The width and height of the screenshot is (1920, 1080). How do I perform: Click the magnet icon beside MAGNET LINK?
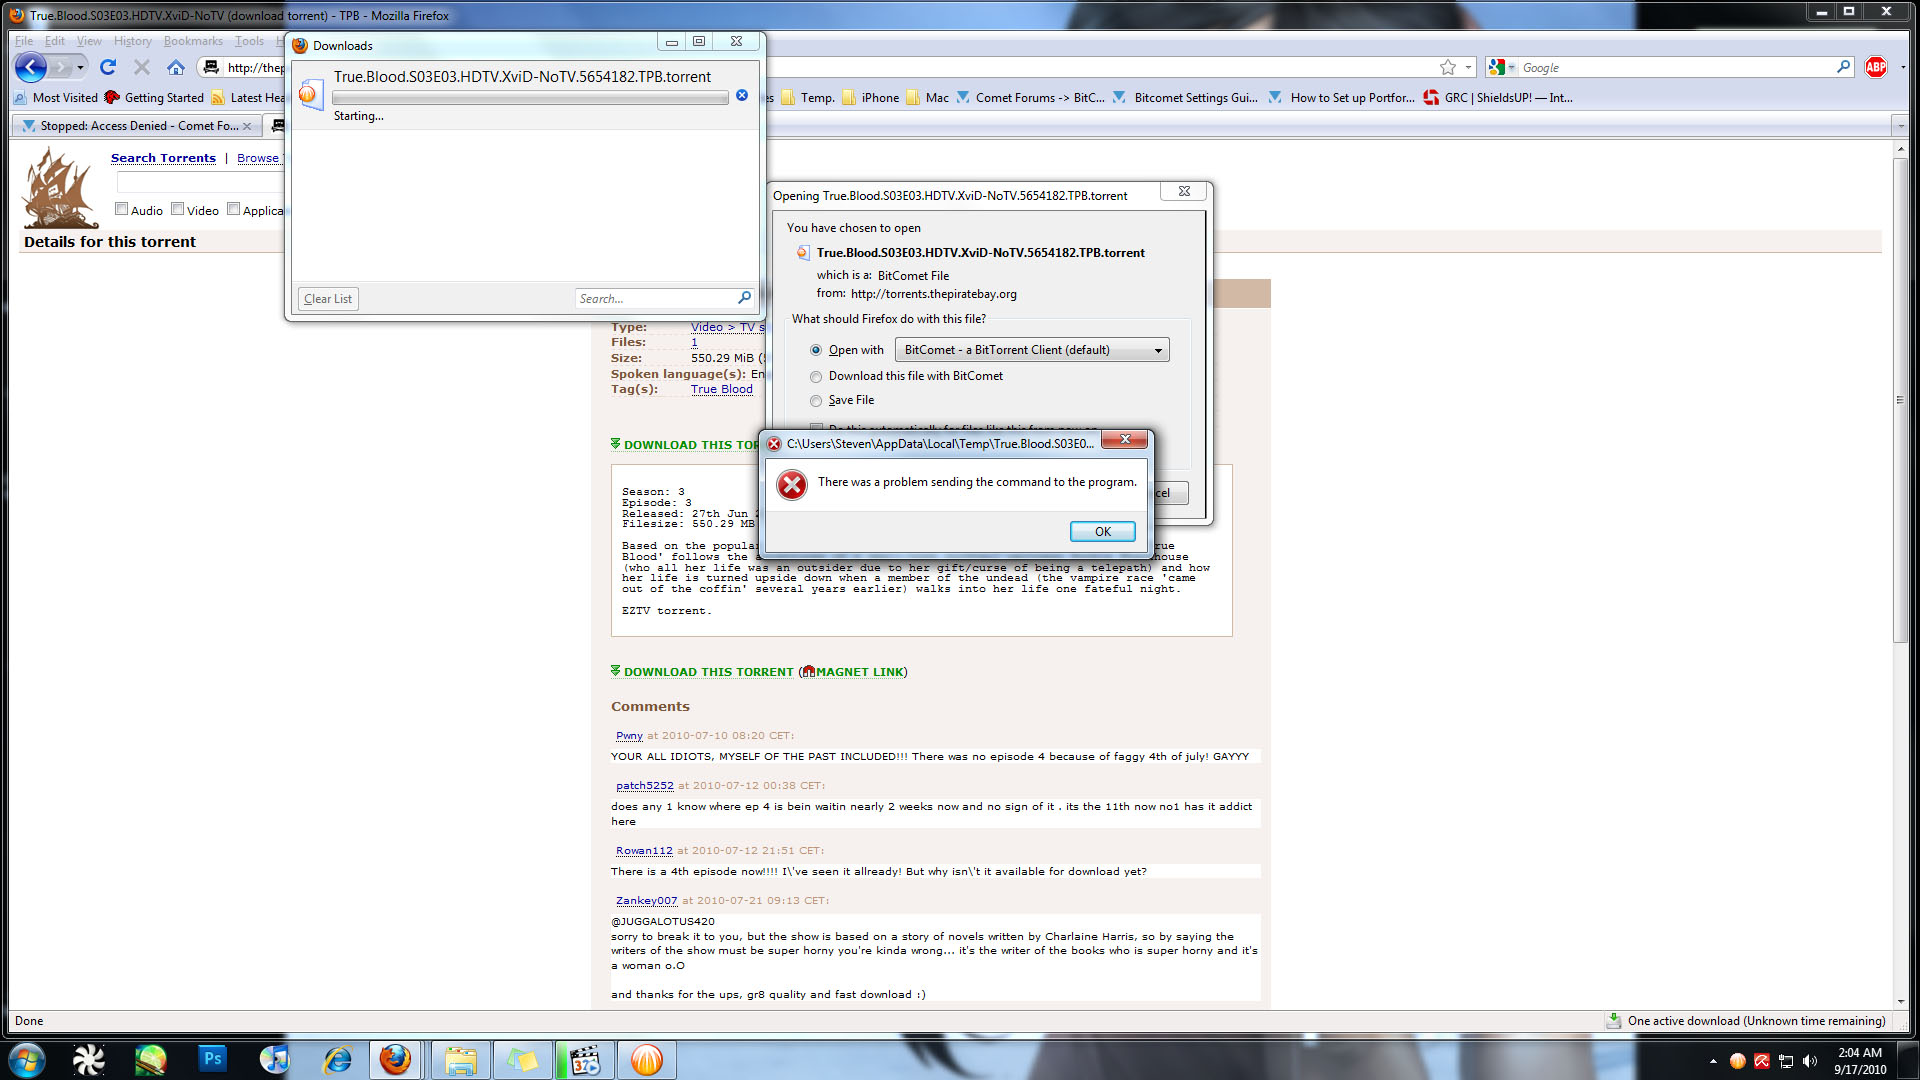coord(808,672)
